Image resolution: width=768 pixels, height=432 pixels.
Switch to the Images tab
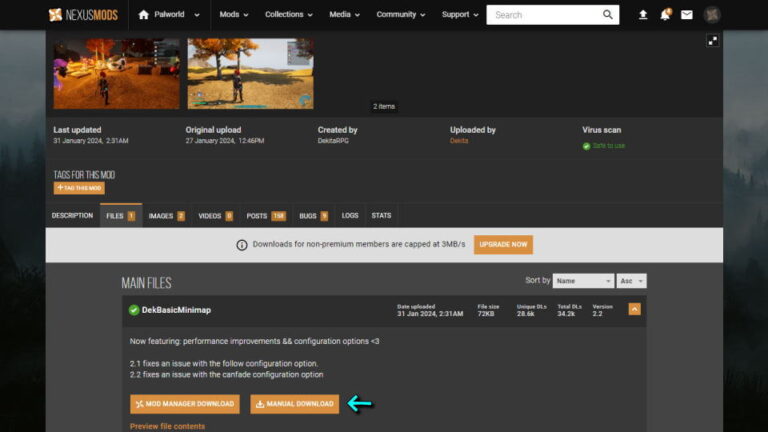(167, 216)
